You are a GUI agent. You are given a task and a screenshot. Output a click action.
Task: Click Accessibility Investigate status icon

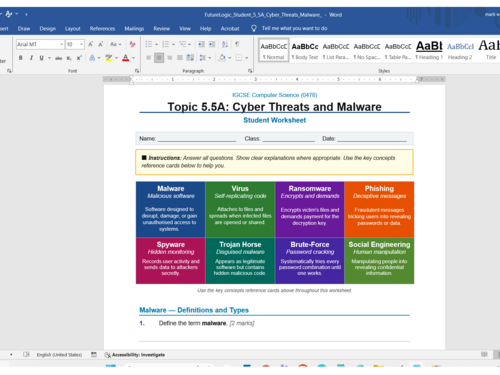pyautogui.click(x=107, y=355)
